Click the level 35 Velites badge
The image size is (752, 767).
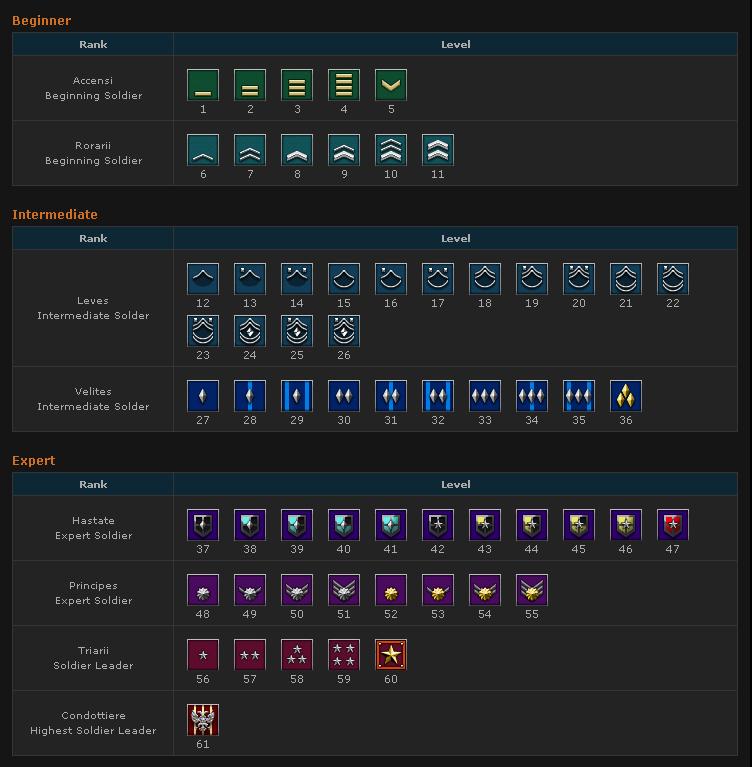(579, 396)
